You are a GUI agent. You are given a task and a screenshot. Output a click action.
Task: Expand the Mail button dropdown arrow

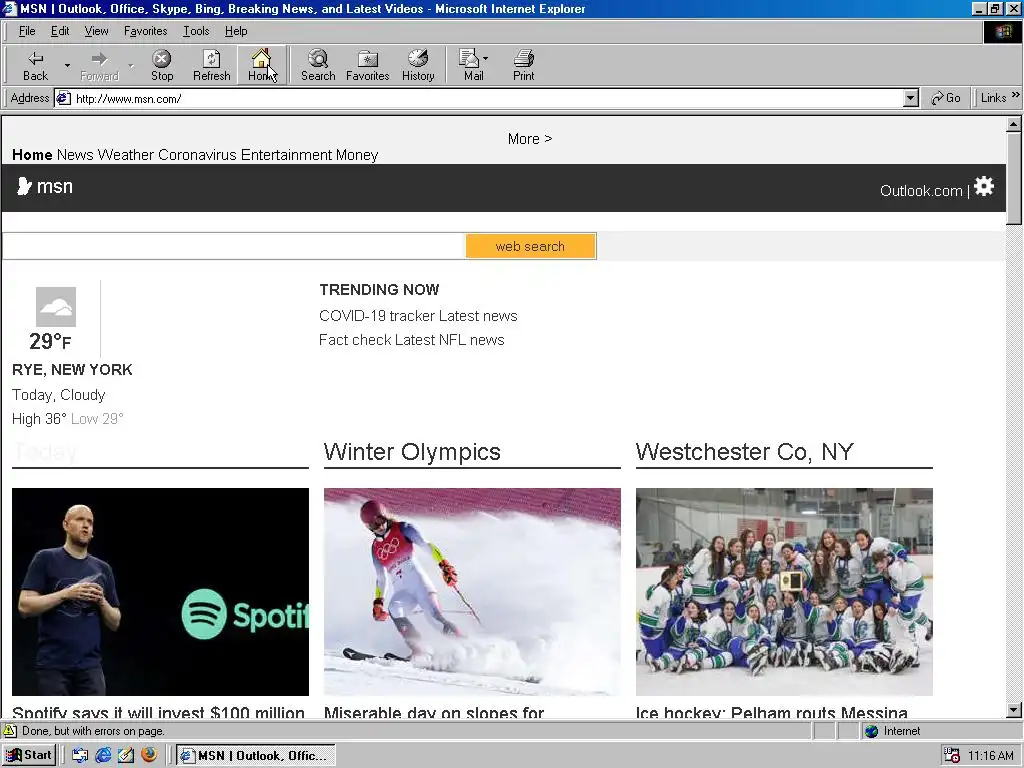click(486, 59)
